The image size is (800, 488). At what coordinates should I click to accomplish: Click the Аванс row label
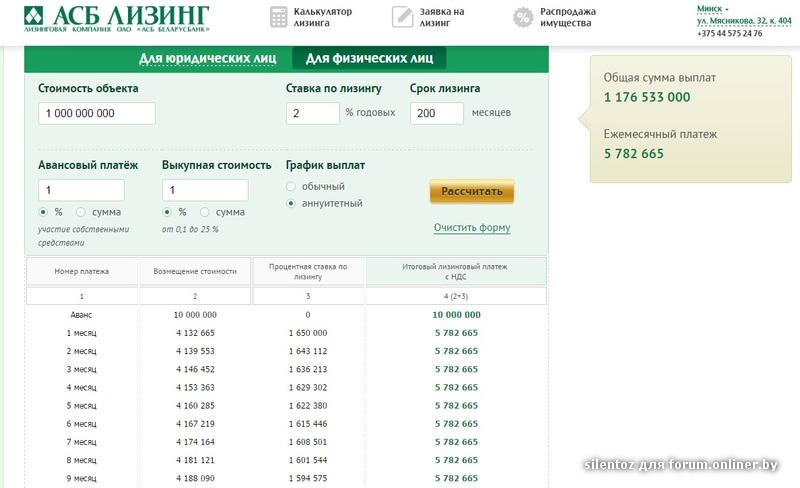point(82,315)
